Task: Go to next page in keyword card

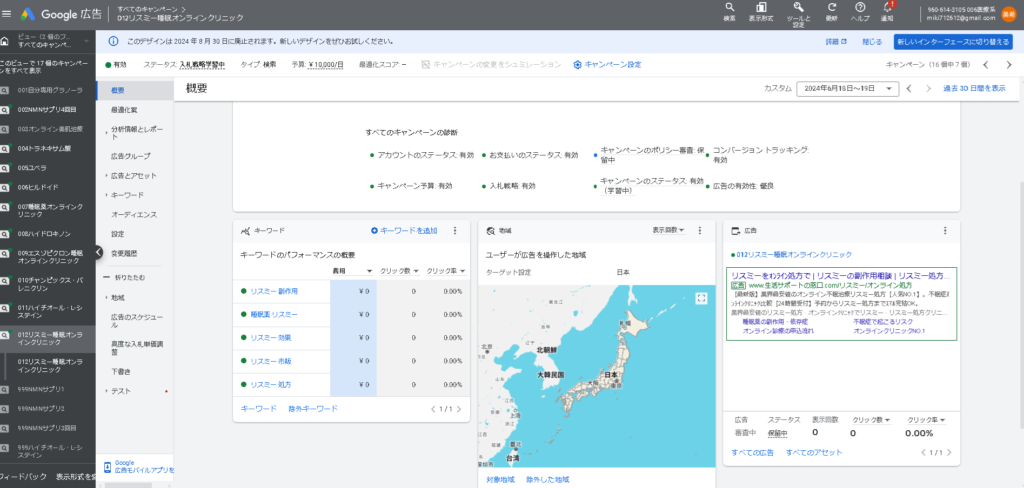Action: pos(459,409)
